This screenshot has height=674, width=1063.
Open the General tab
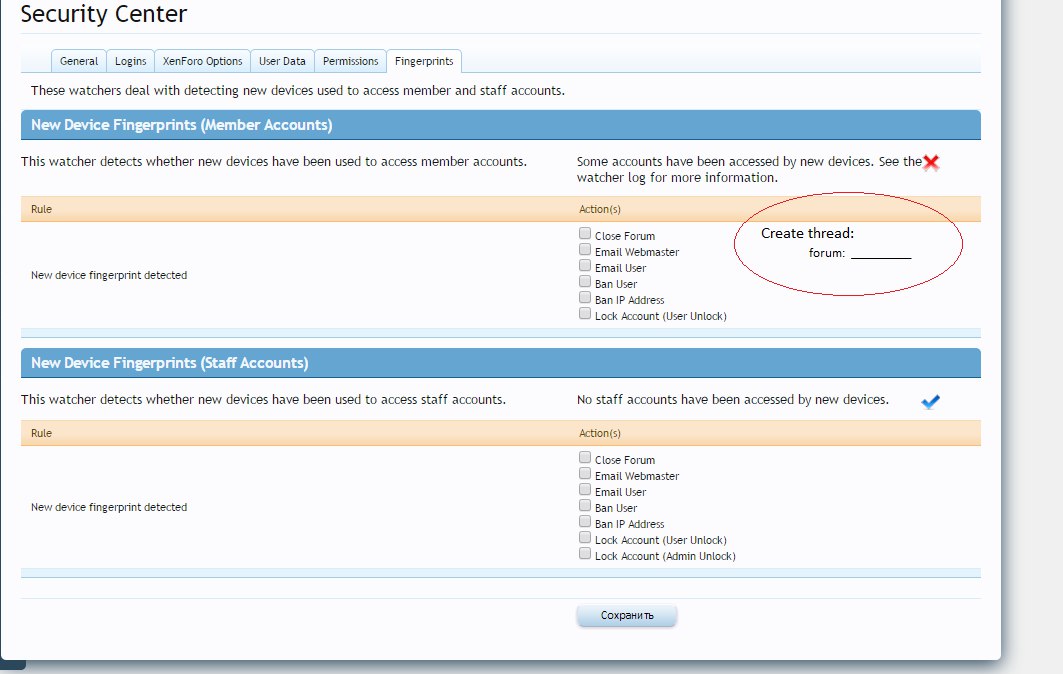coord(79,61)
